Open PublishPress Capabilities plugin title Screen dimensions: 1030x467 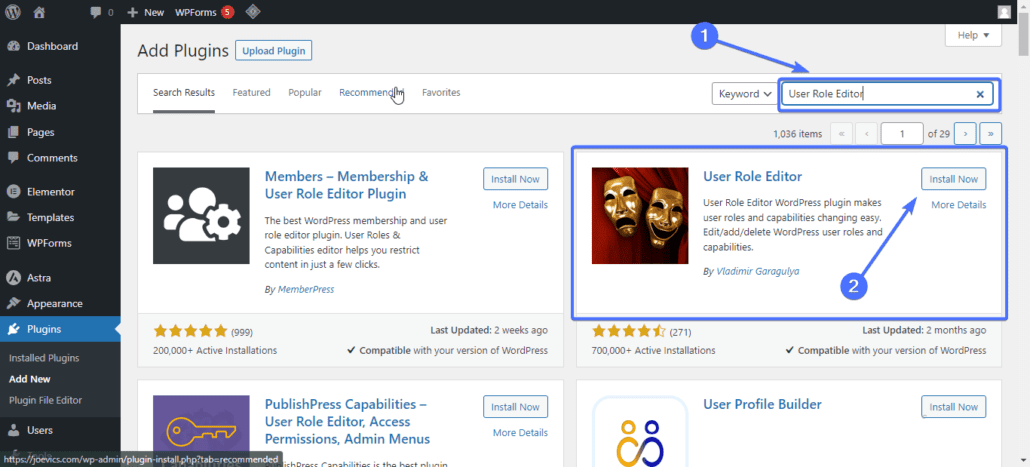(347, 422)
